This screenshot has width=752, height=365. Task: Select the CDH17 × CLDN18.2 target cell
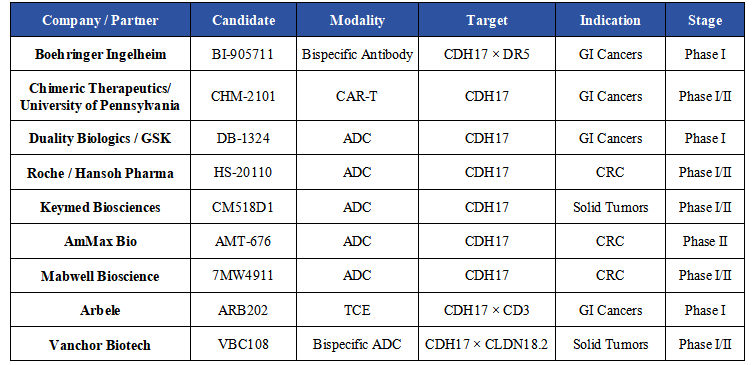point(487,344)
